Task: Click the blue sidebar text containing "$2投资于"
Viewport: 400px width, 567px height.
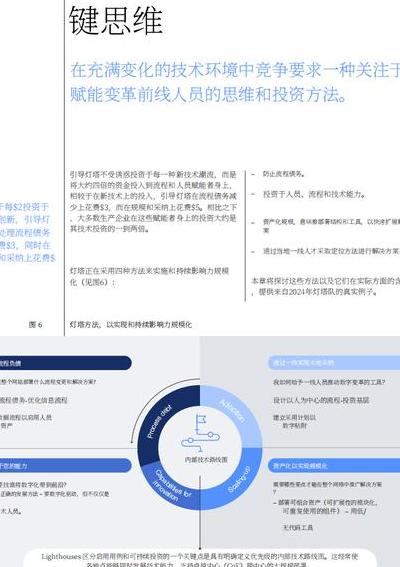Action: click(24, 207)
